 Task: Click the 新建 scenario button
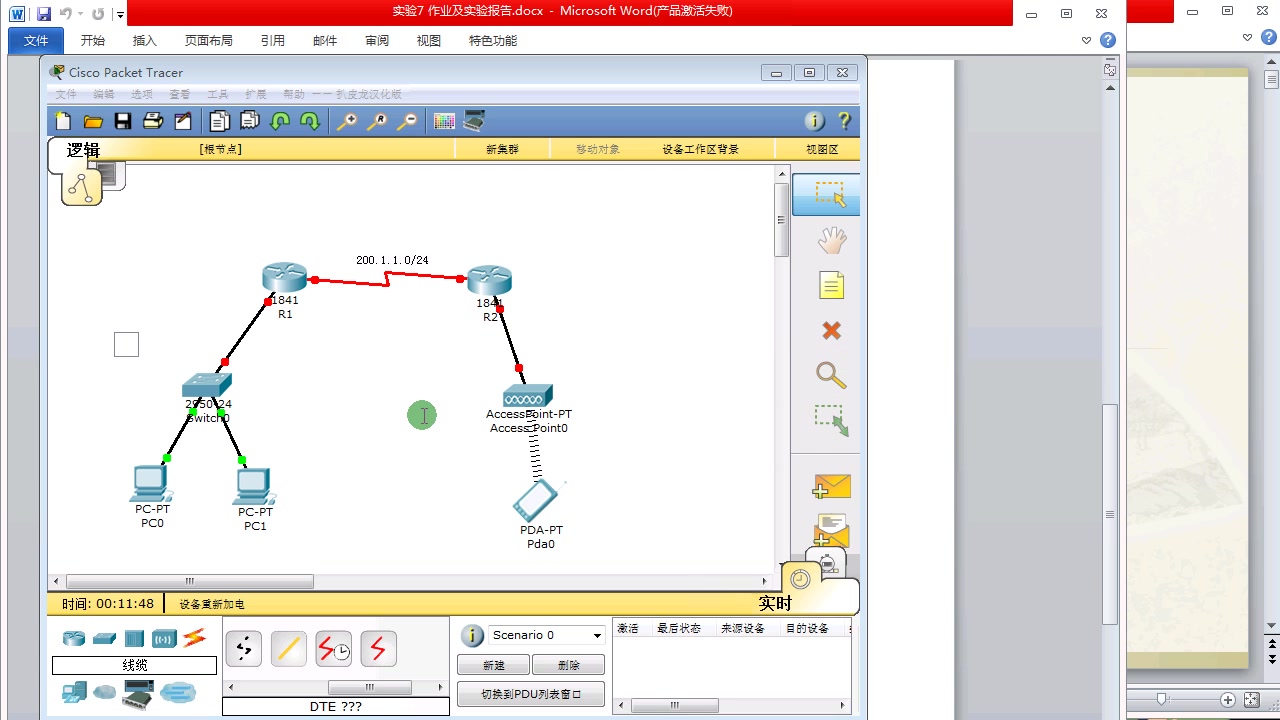coord(493,665)
